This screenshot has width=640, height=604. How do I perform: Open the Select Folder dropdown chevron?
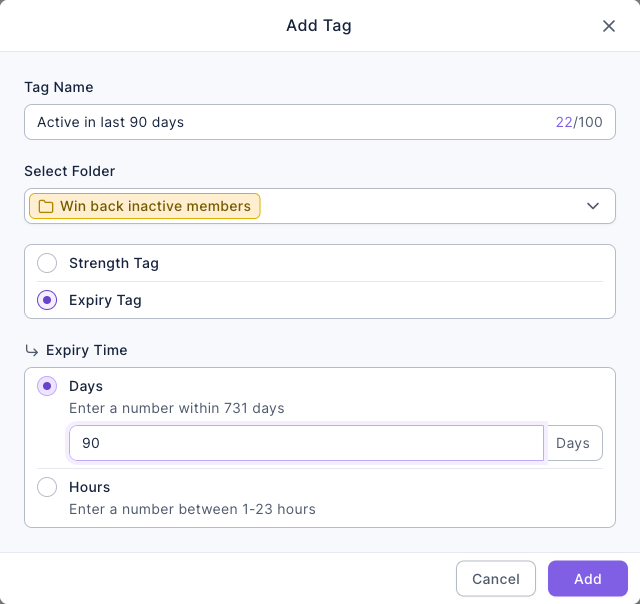tap(593, 206)
